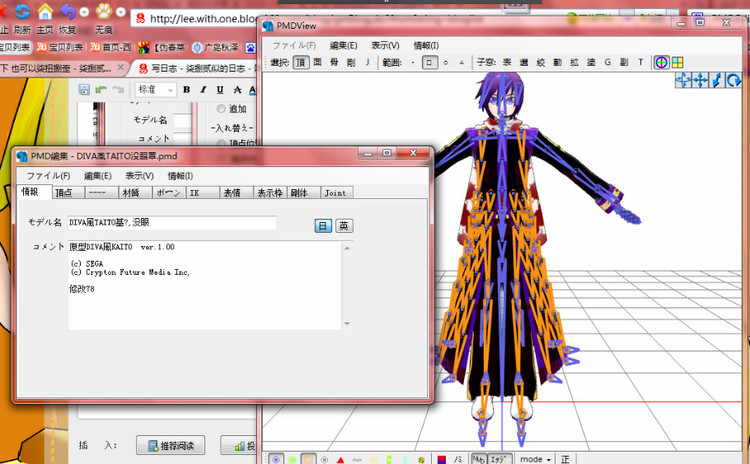
Task: Open the 标准 font style dropdown
Action: [x=156, y=89]
